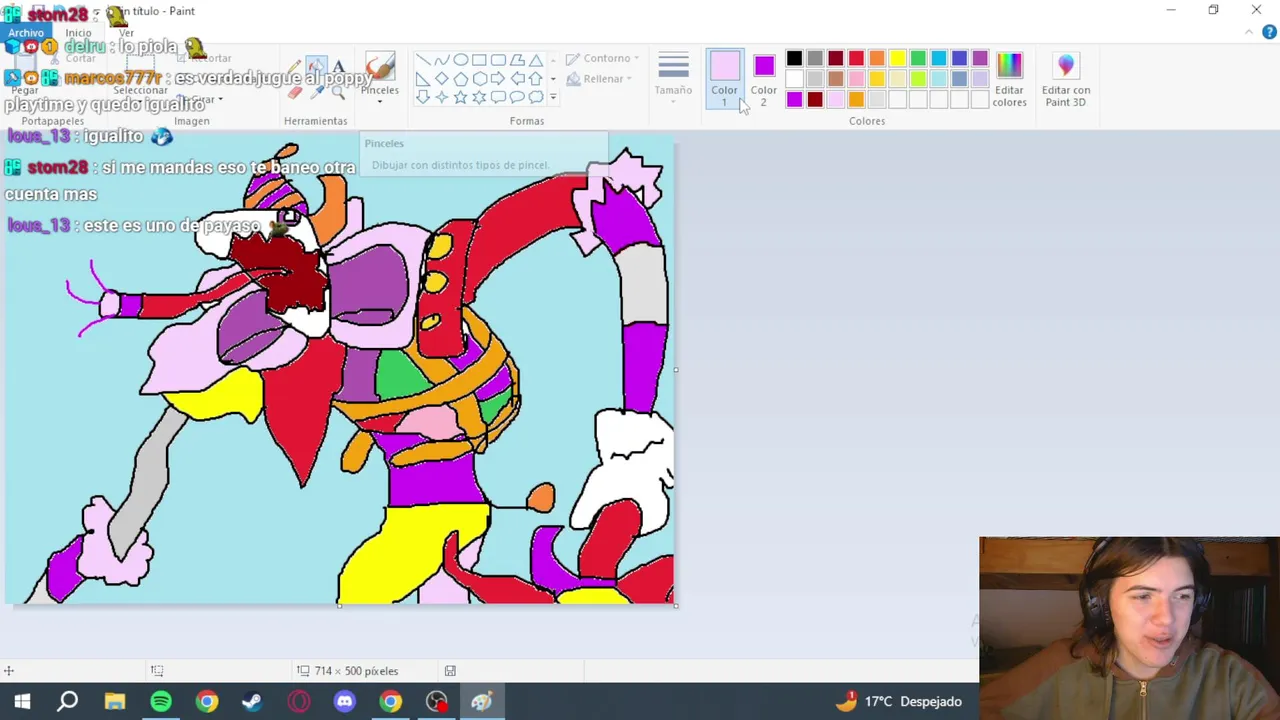The height and width of the screenshot is (720, 1280).
Task: Switch to the Ver ribbon tab
Action: point(126,33)
